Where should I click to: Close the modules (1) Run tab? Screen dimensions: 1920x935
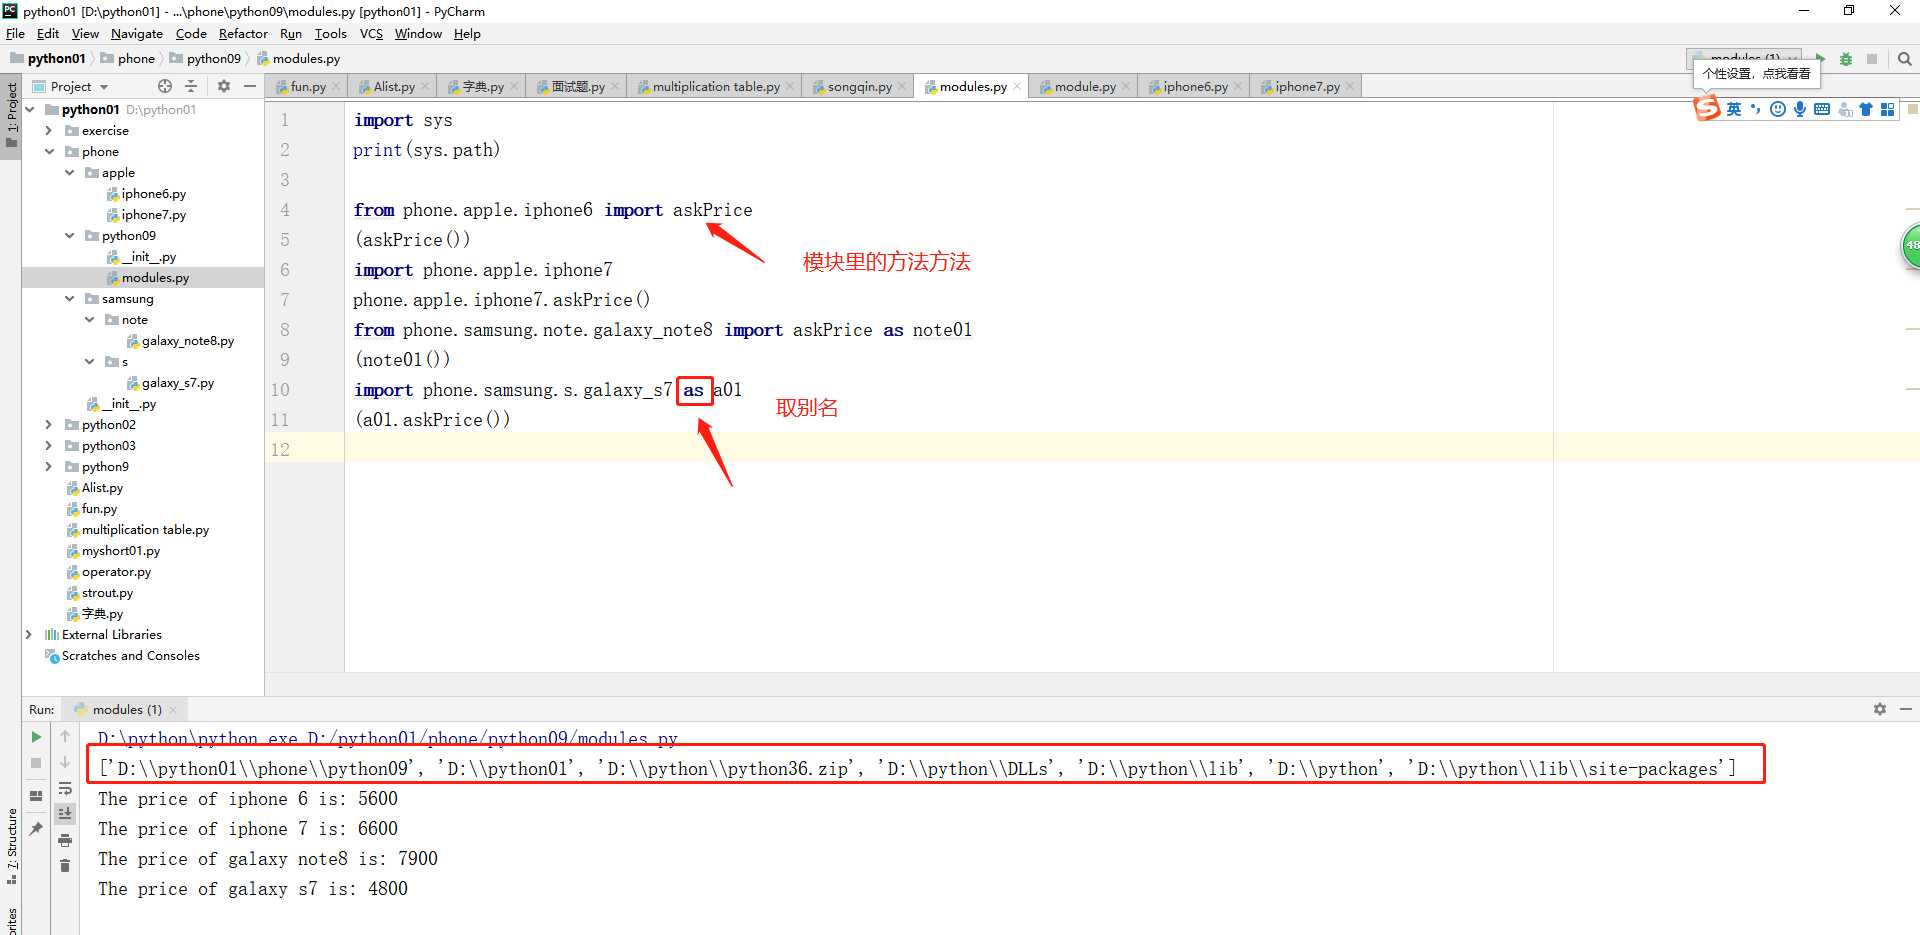173,710
